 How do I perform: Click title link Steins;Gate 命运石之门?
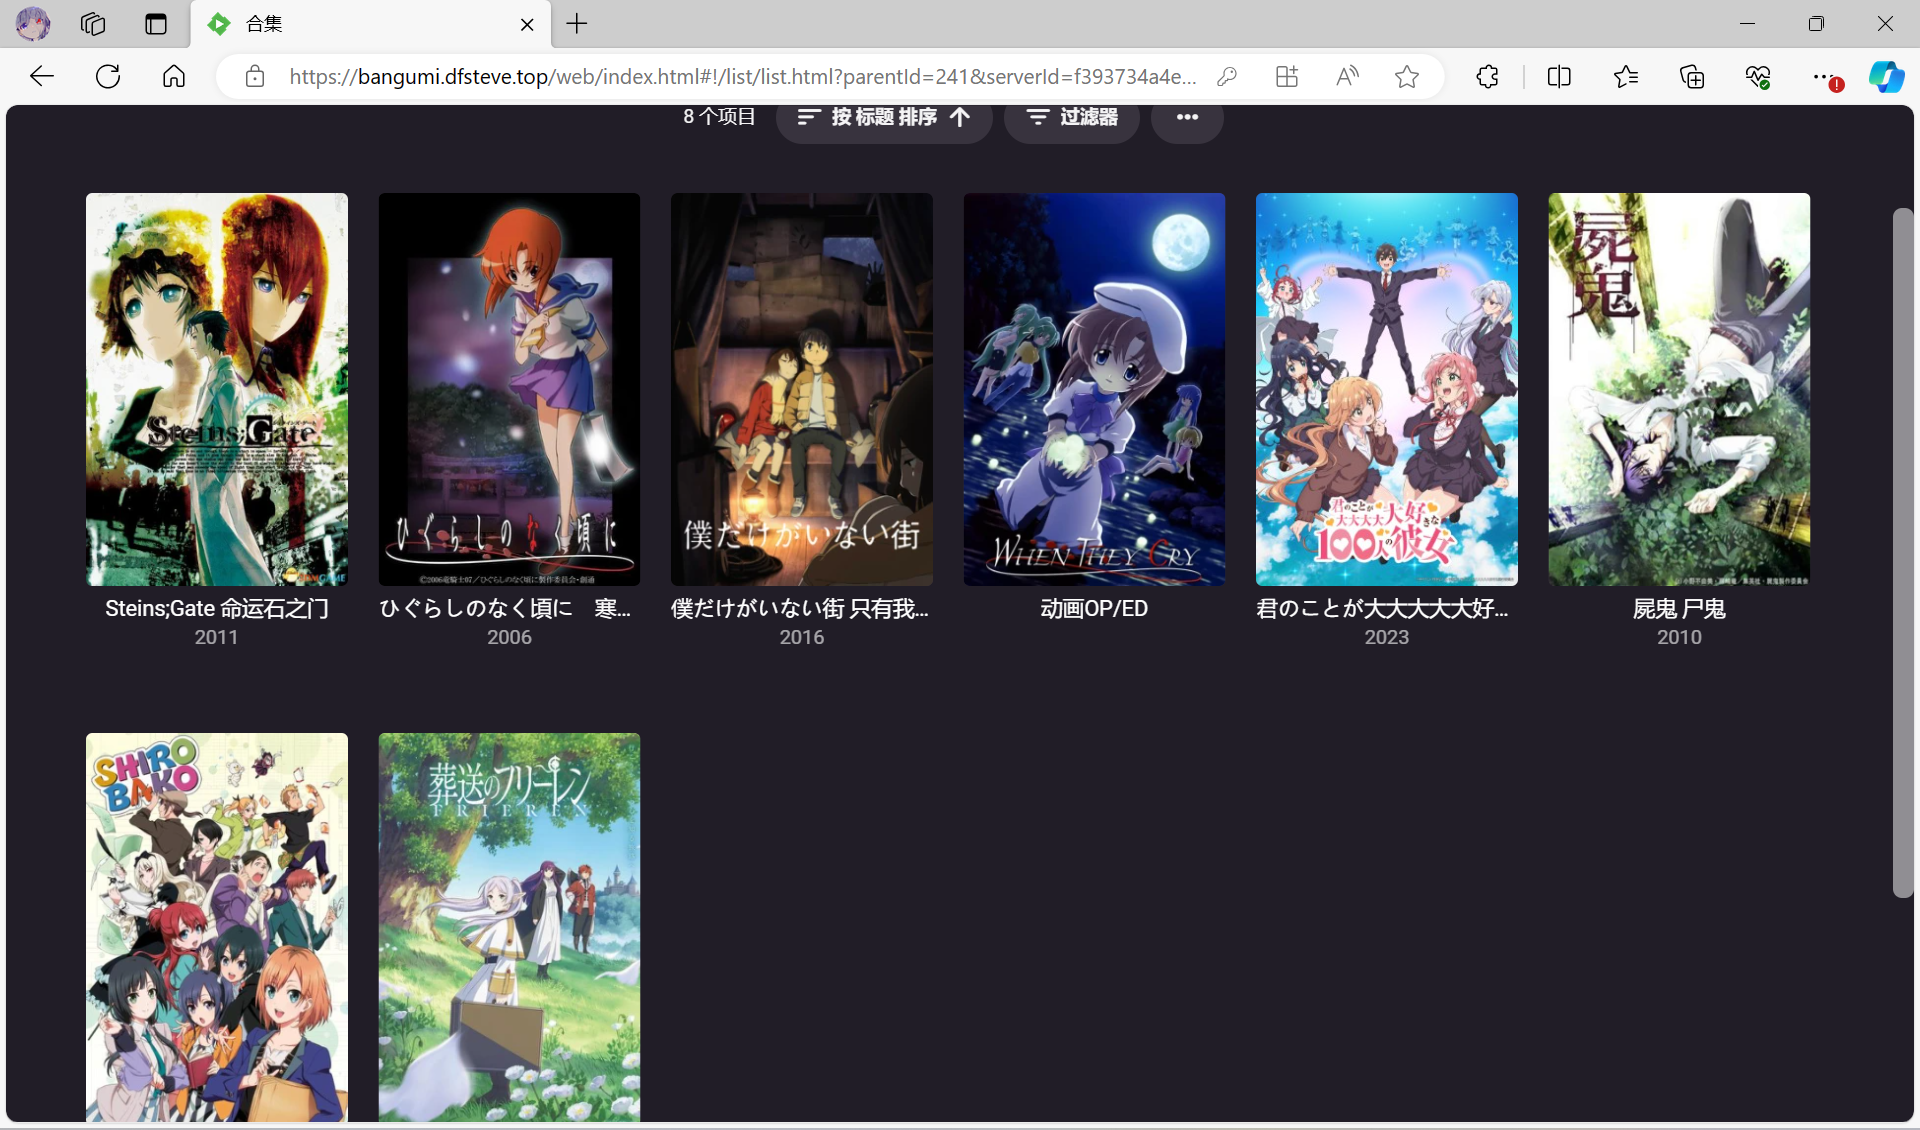[217, 609]
